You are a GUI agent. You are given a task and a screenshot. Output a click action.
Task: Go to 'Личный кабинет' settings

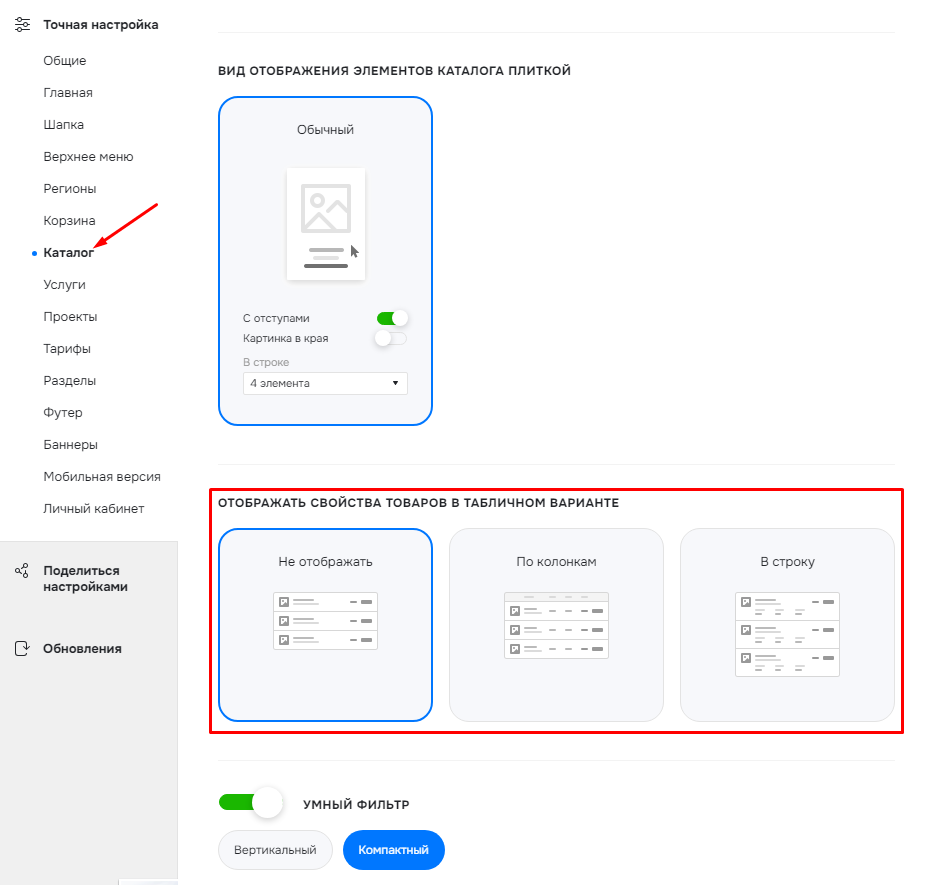[93, 508]
